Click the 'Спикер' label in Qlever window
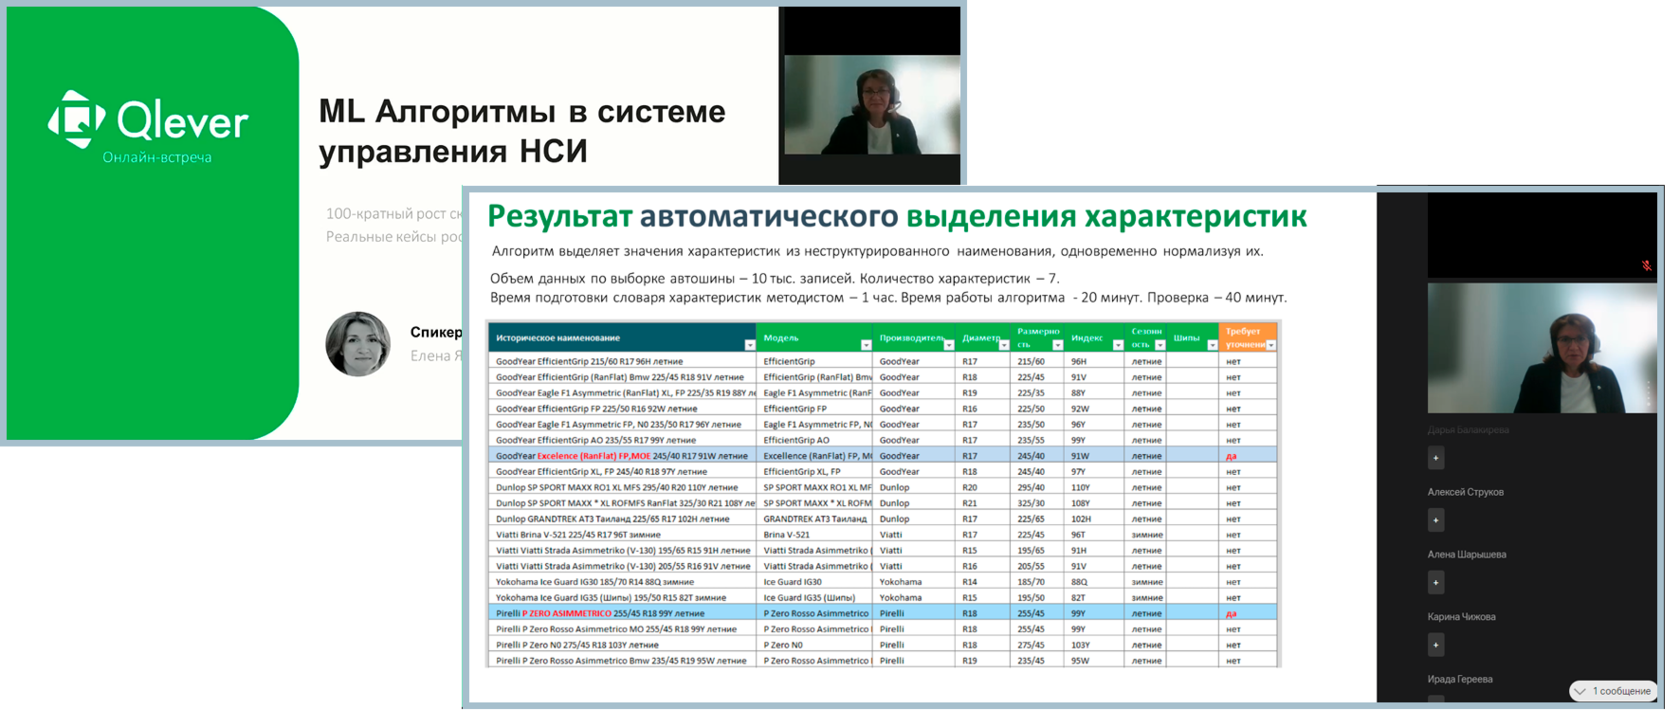This screenshot has width=1680, height=728. pos(436,332)
